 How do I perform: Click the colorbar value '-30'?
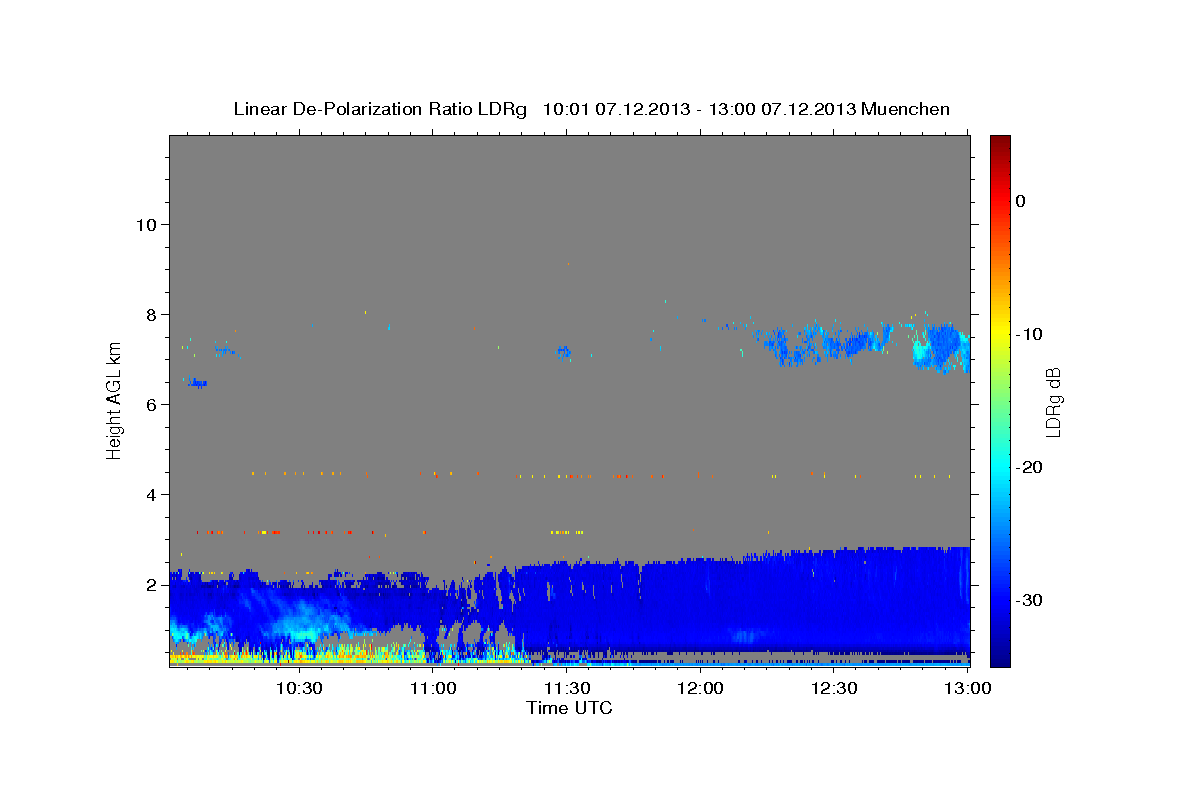pos(1030,600)
